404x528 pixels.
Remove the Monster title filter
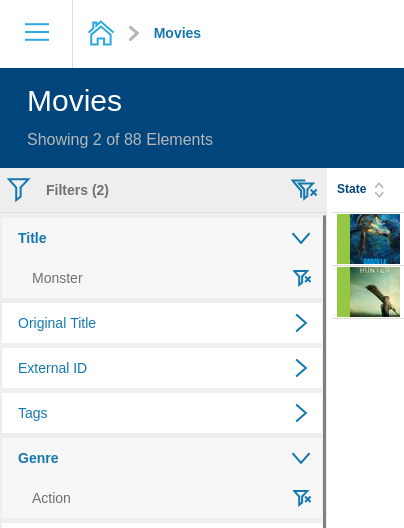tap(302, 278)
